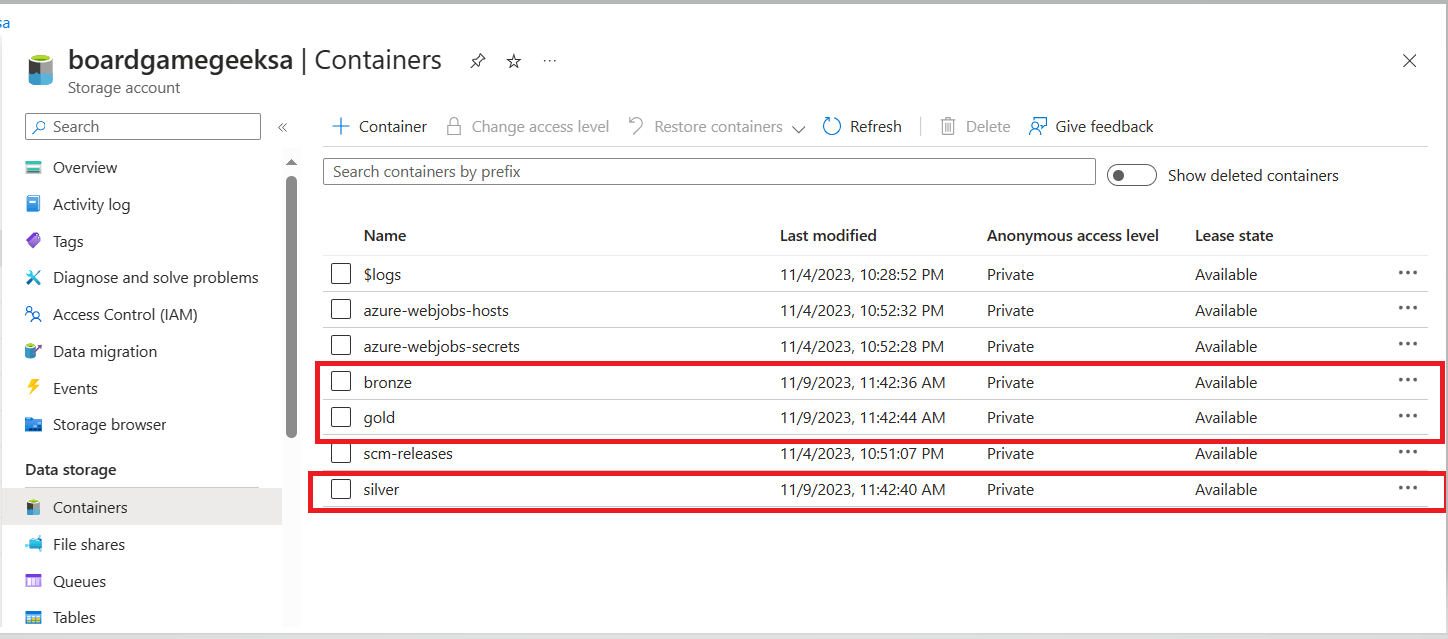This screenshot has height=639, width=1448.
Task: Open more options for gold row
Action: (1408, 415)
